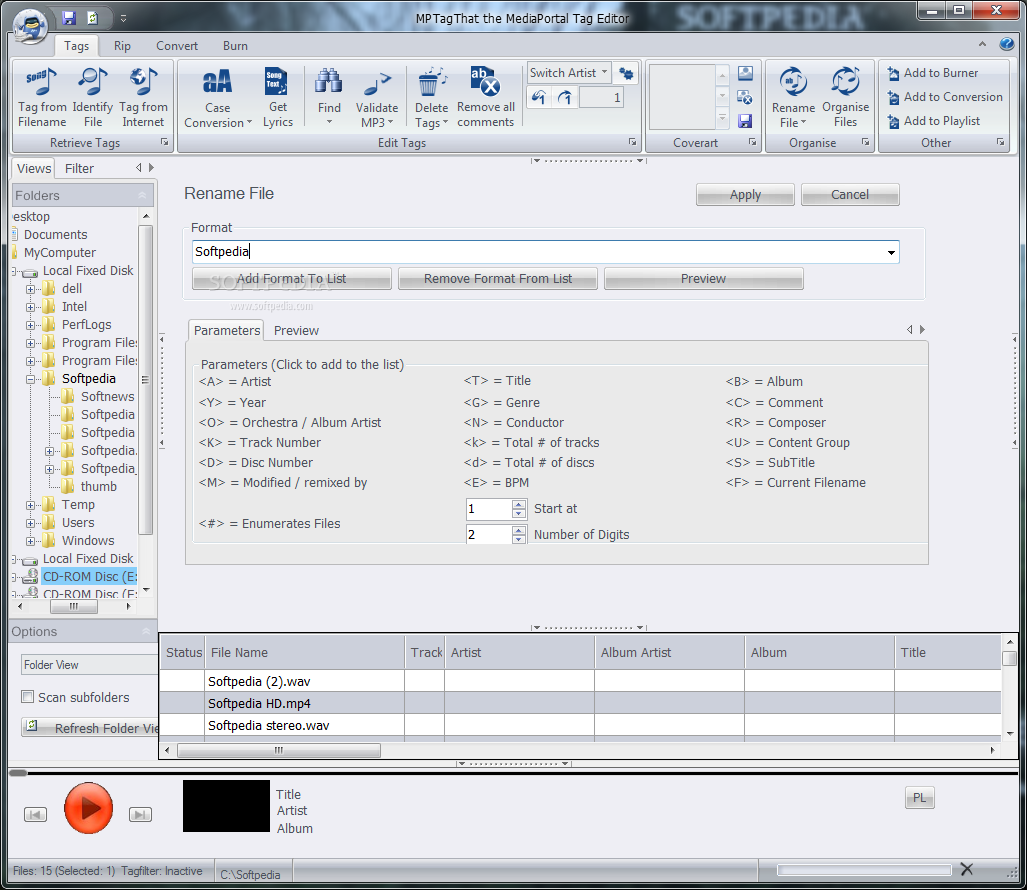Viewport: 1027px width, 890px height.
Task: Open Case Conversion tool
Action: pos(217,98)
